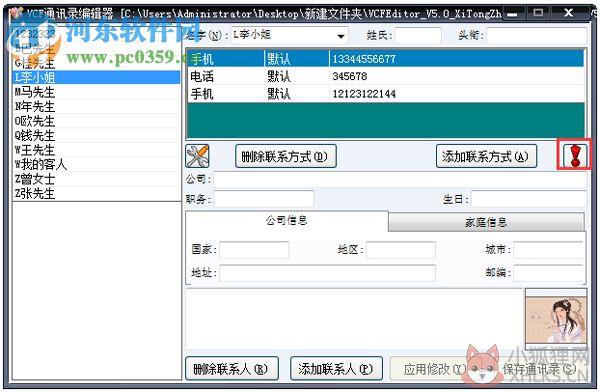
Task: Select the phone number 13344556677 row
Action: point(386,59)
